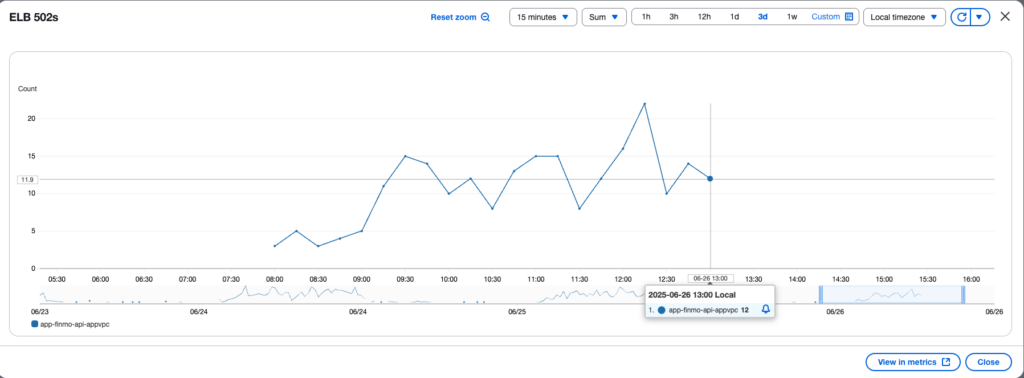
Task: Click the highlighted range in overview timeline
Action: point(891,294)
